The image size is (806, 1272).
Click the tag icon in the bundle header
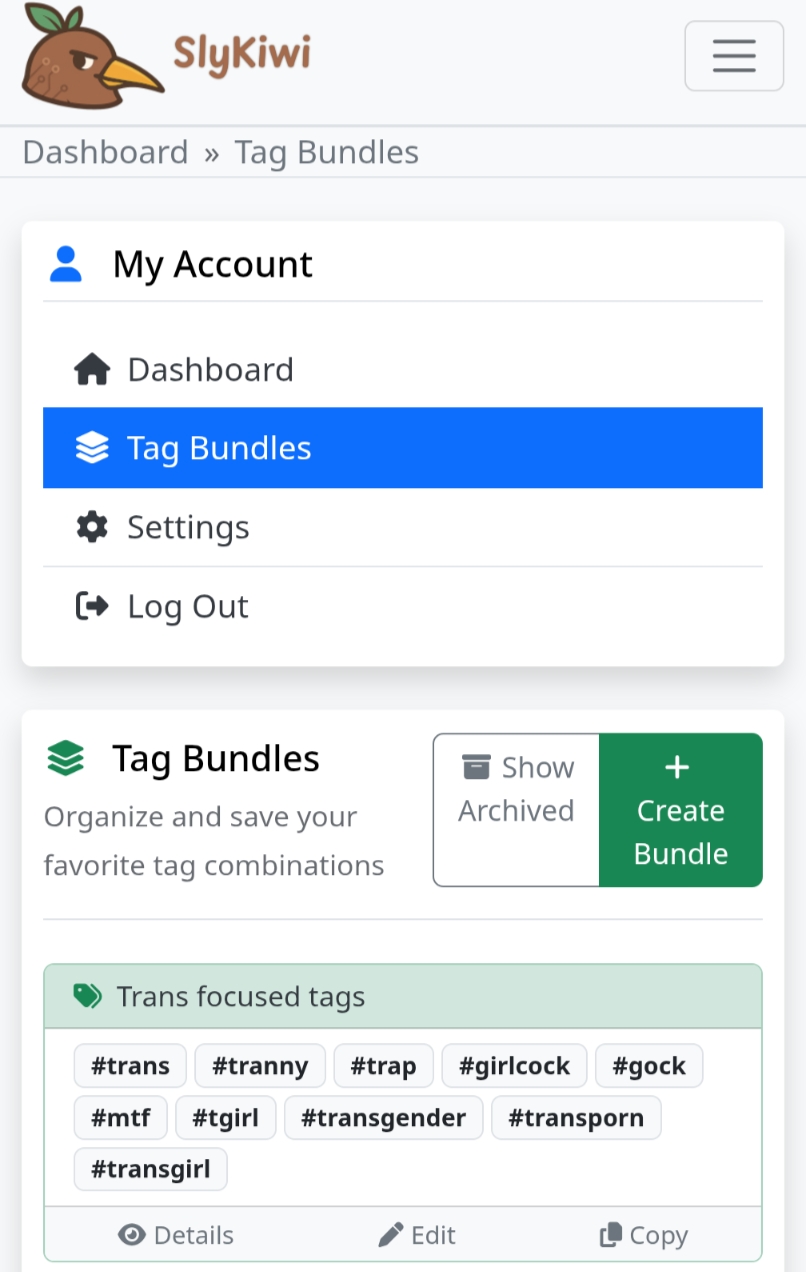[x=88, y=996]
